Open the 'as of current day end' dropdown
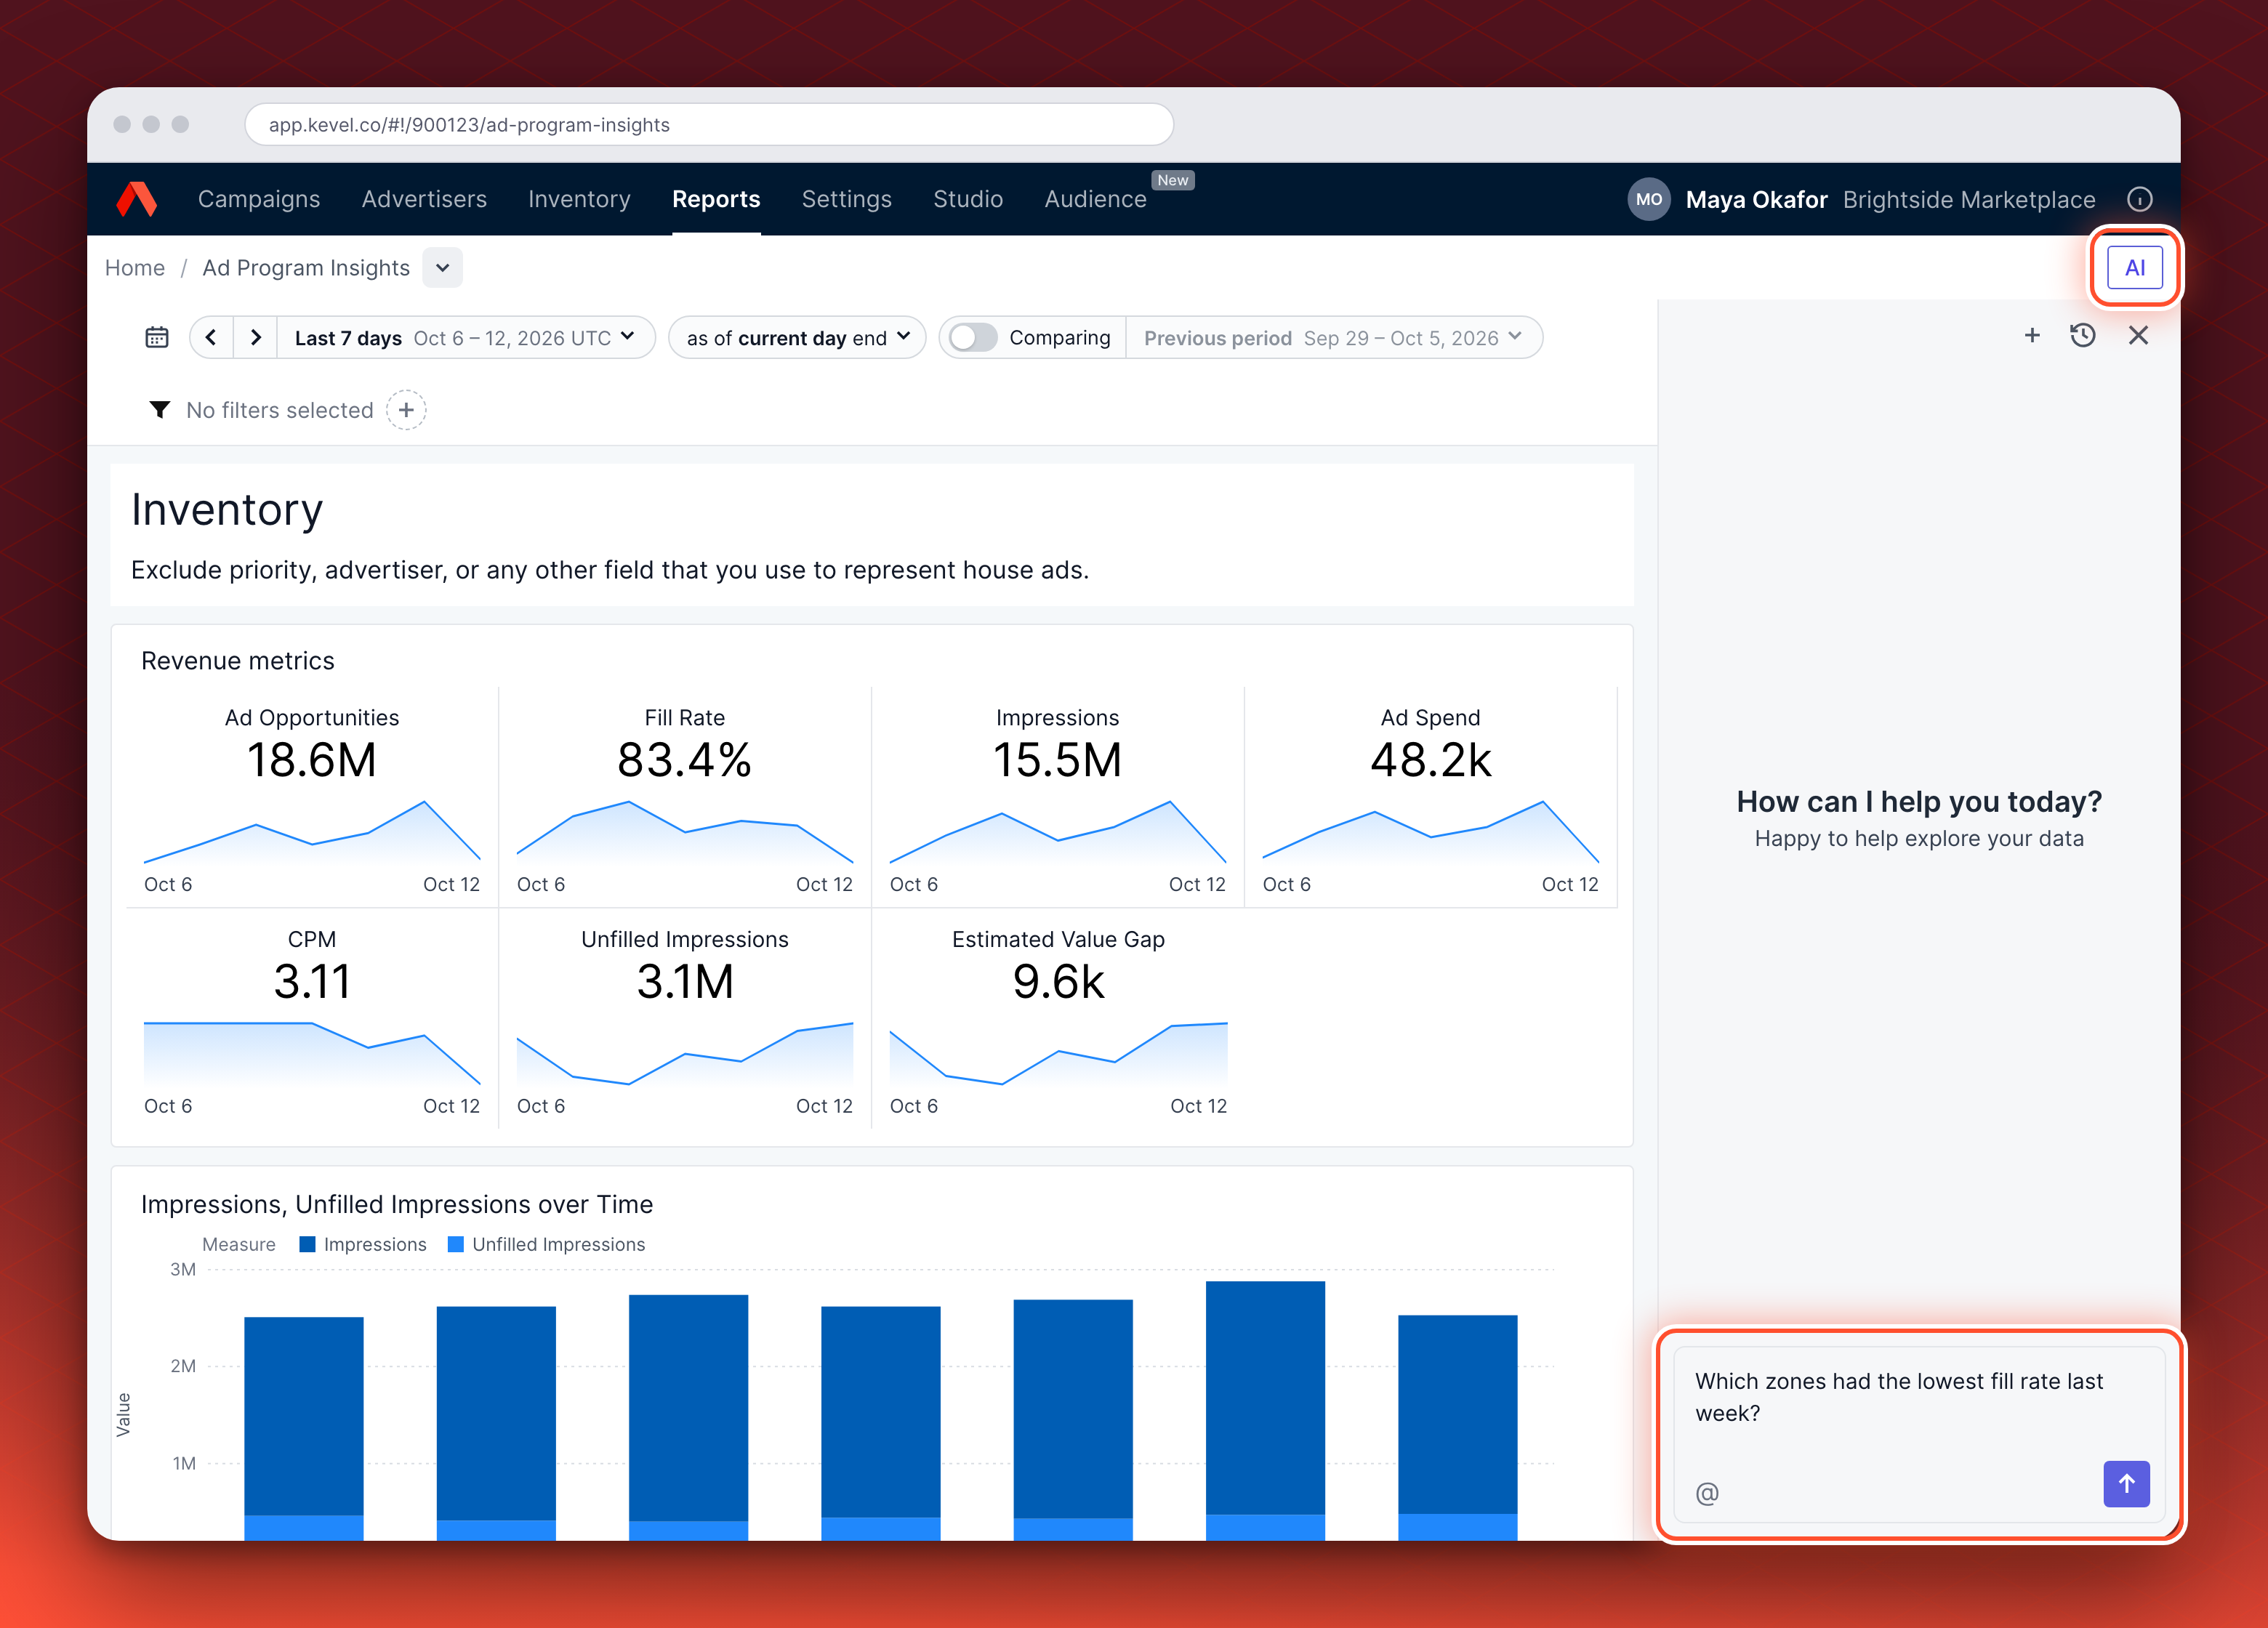This screenshot has width=2268, height=1628. 797,338
